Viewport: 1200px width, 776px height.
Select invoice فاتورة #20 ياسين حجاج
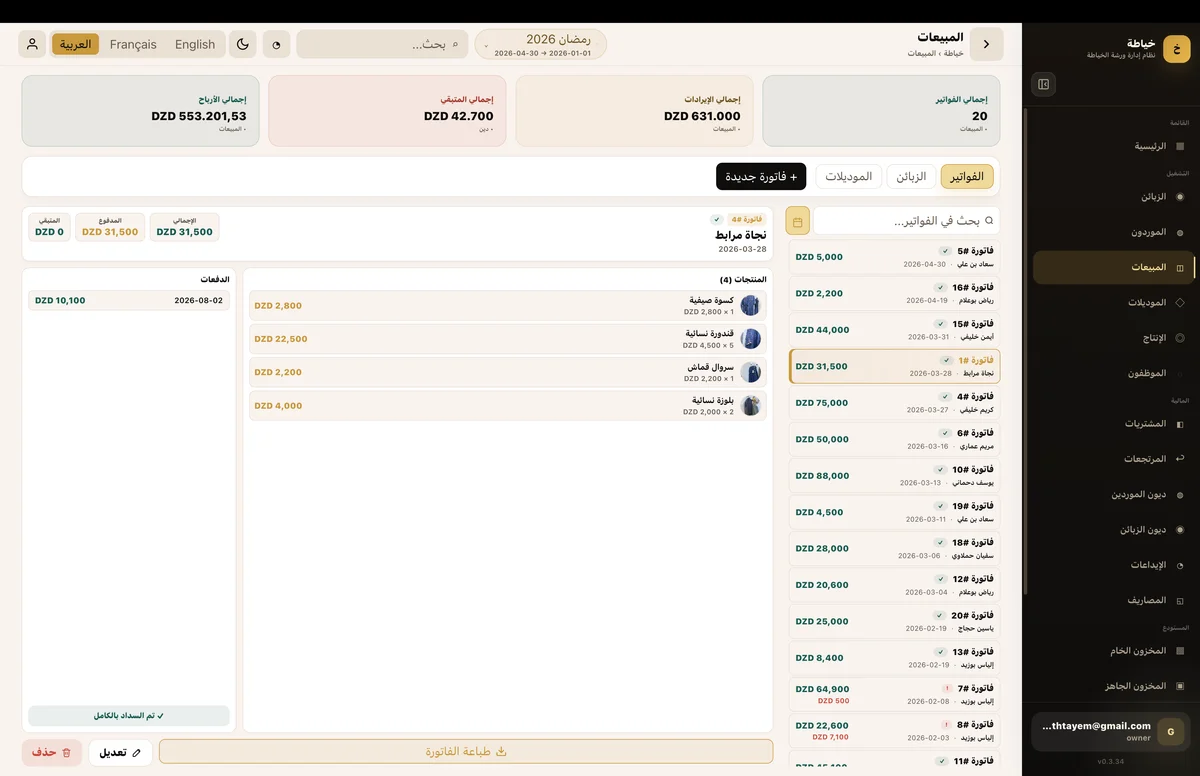(x=894, y=621)
